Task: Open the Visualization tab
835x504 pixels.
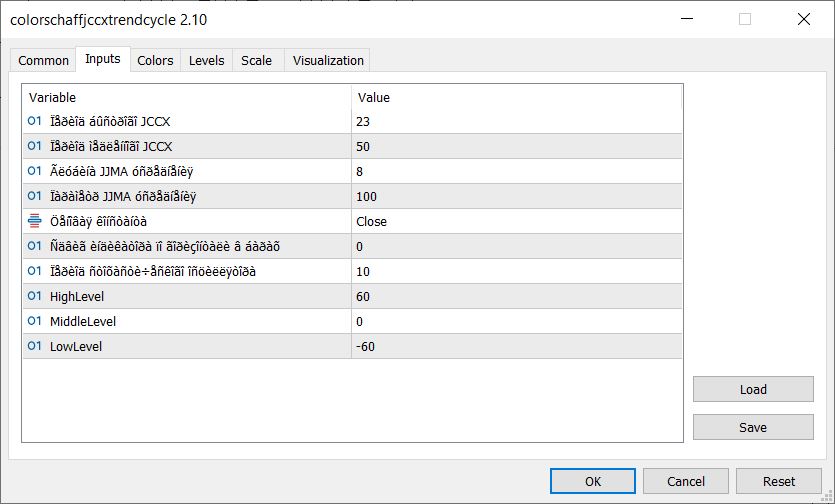Action: click(x=328, y=61)
